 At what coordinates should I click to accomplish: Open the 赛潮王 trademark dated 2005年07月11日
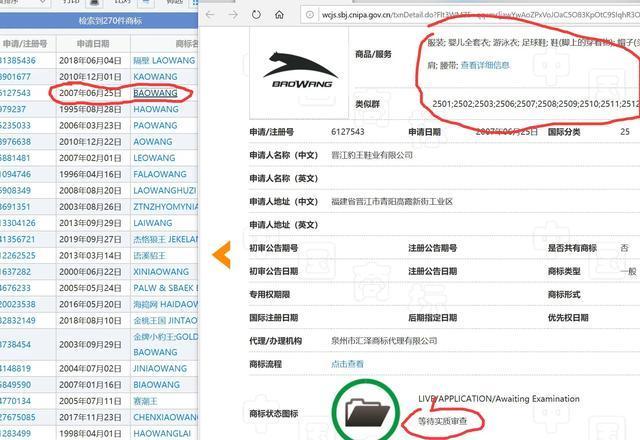tap(145, 401)
